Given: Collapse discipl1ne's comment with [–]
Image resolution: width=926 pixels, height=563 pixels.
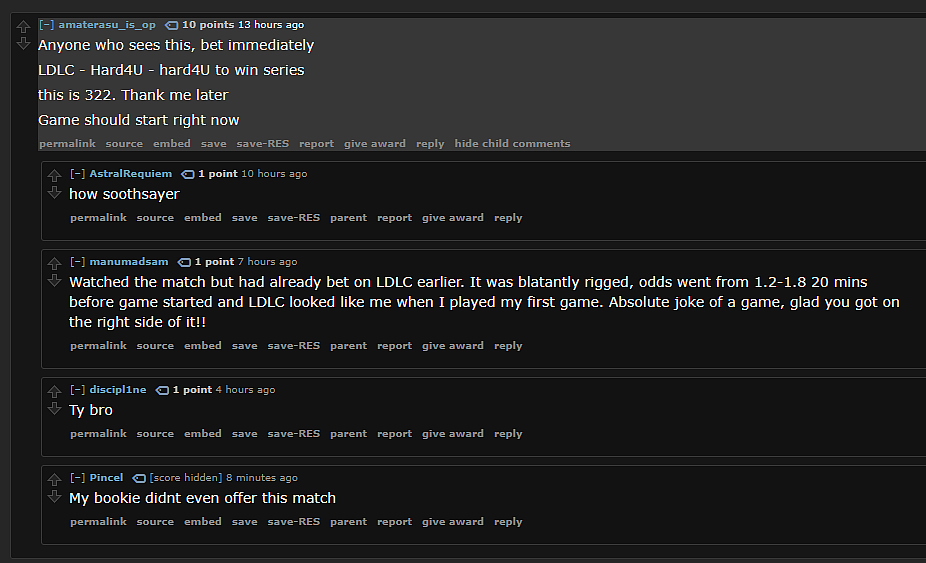Looking at the screenshot, I should [x=77, y=389].
